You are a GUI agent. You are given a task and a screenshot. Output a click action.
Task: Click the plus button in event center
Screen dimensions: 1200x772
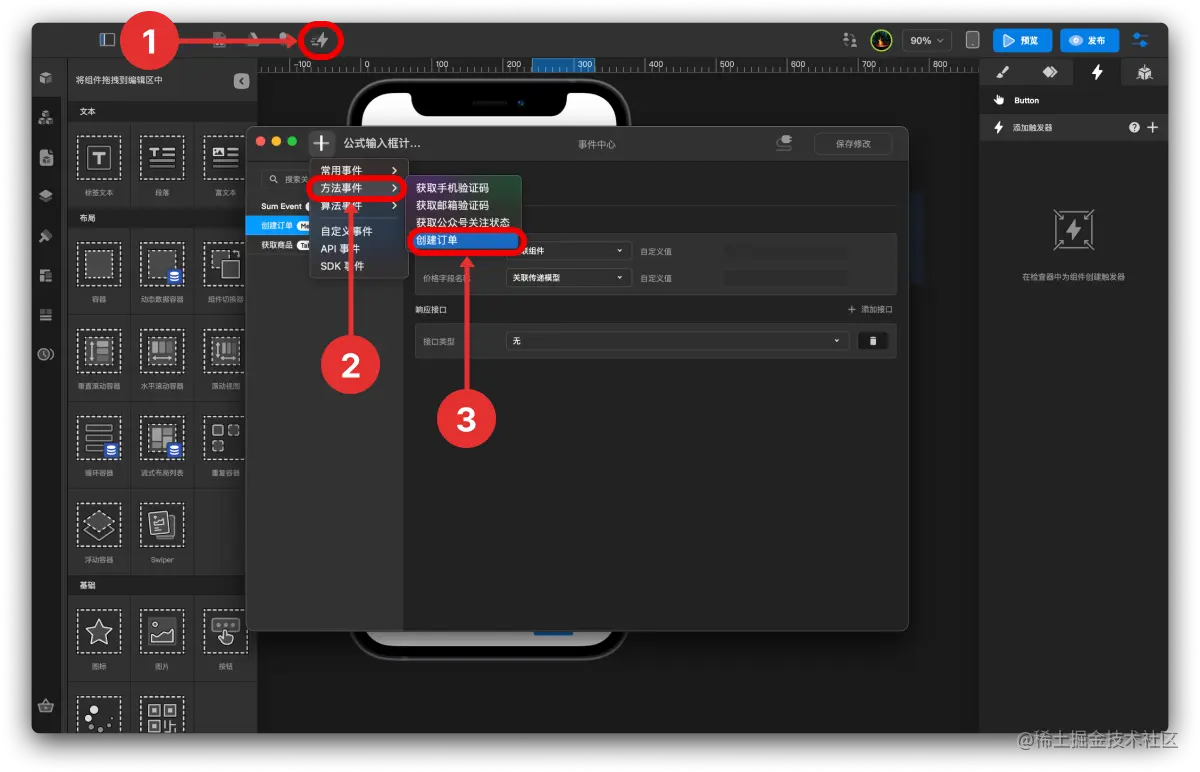point(321,143)
